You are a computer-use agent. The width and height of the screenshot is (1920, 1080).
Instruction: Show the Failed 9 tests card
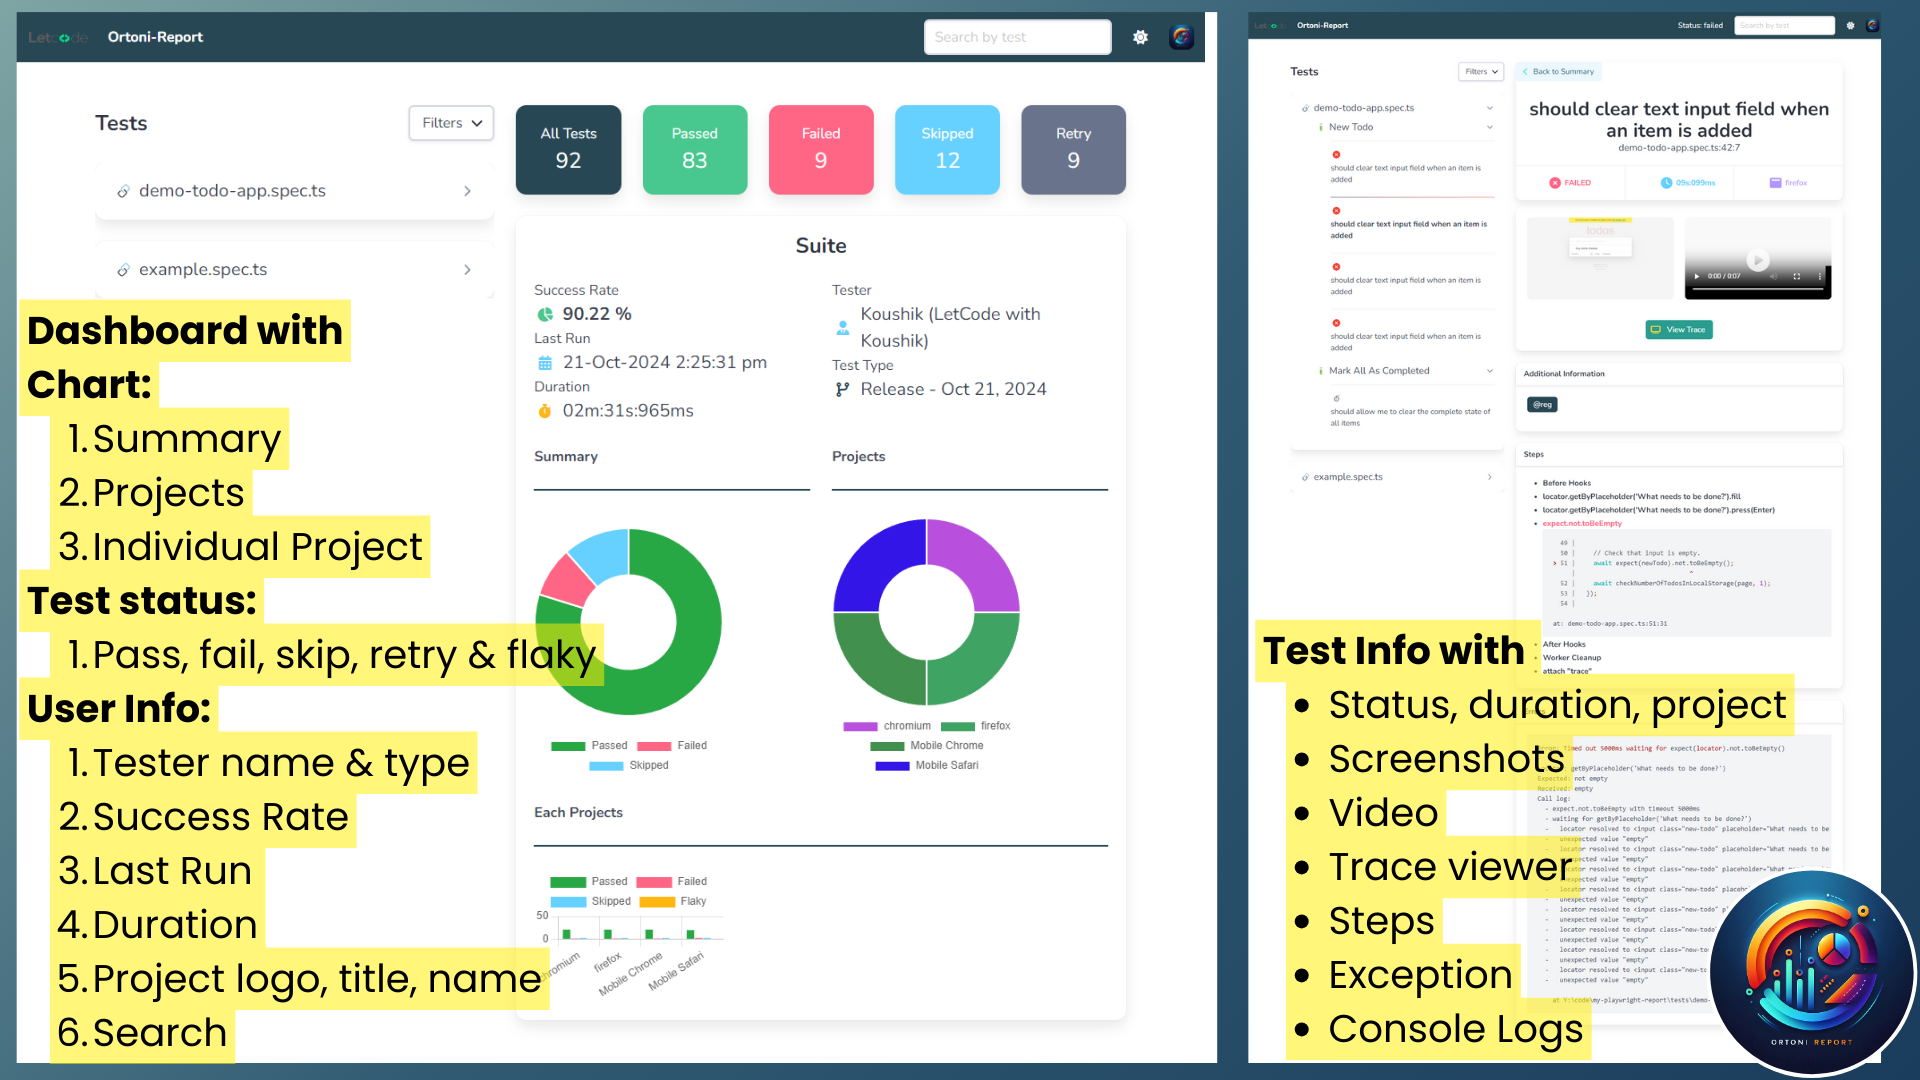point(820,149)
